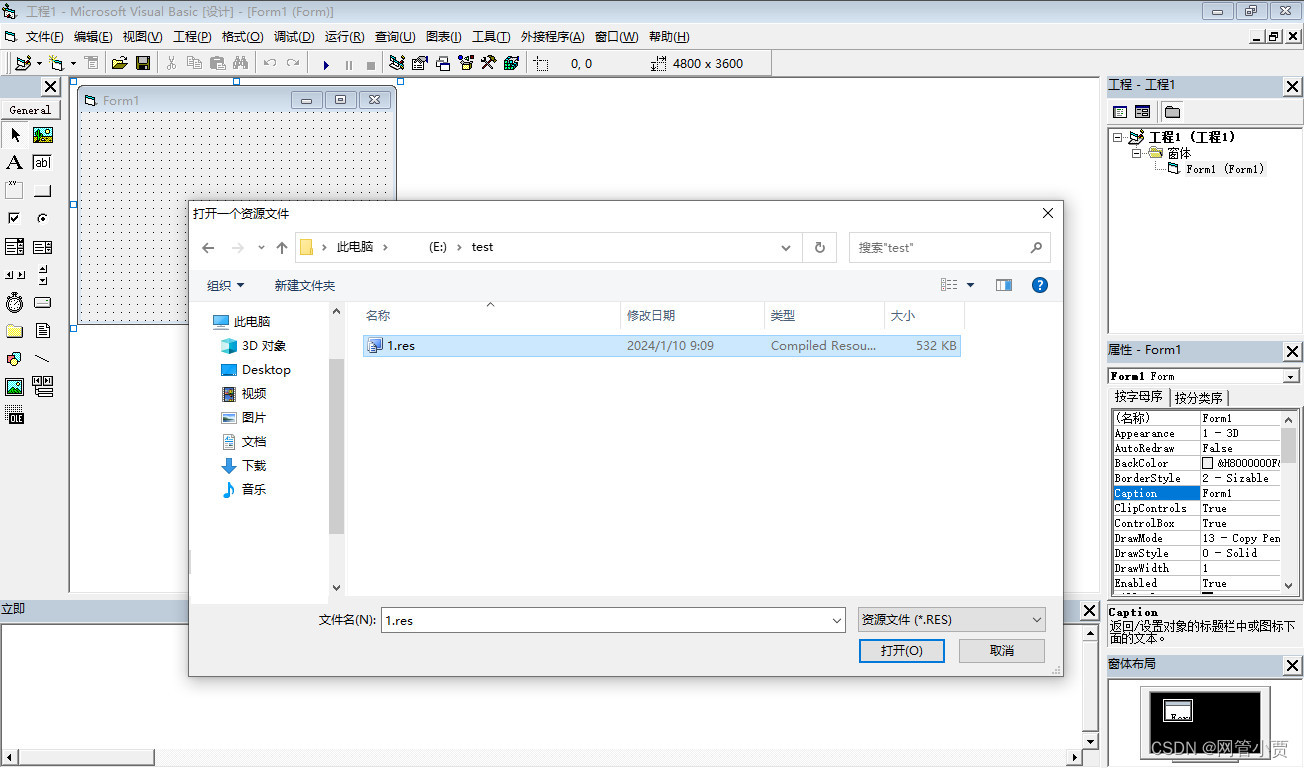This screenshot has height=768, width=1304.
Task: Select the Label control tool
Action: (15, 163)
